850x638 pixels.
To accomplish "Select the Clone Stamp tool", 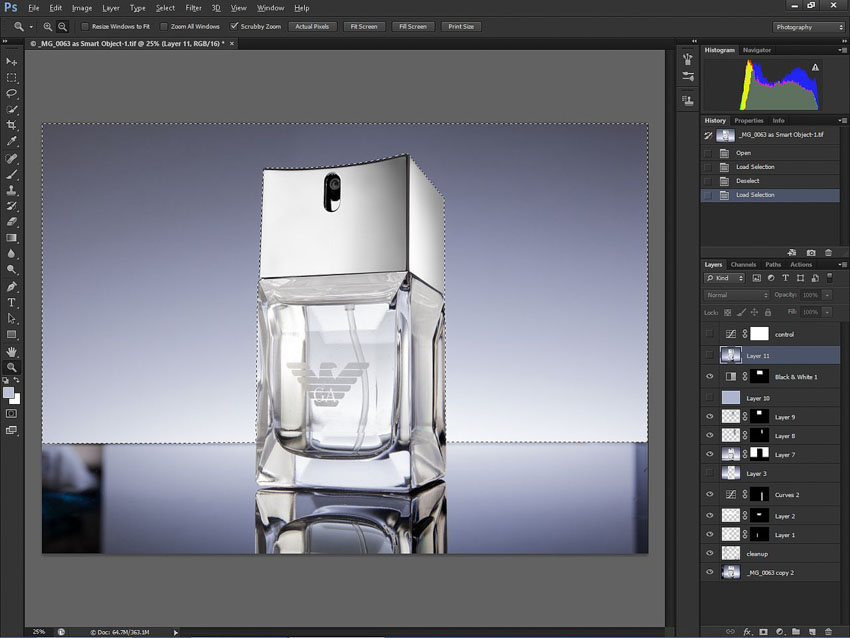I will click(x=11, y=190).
